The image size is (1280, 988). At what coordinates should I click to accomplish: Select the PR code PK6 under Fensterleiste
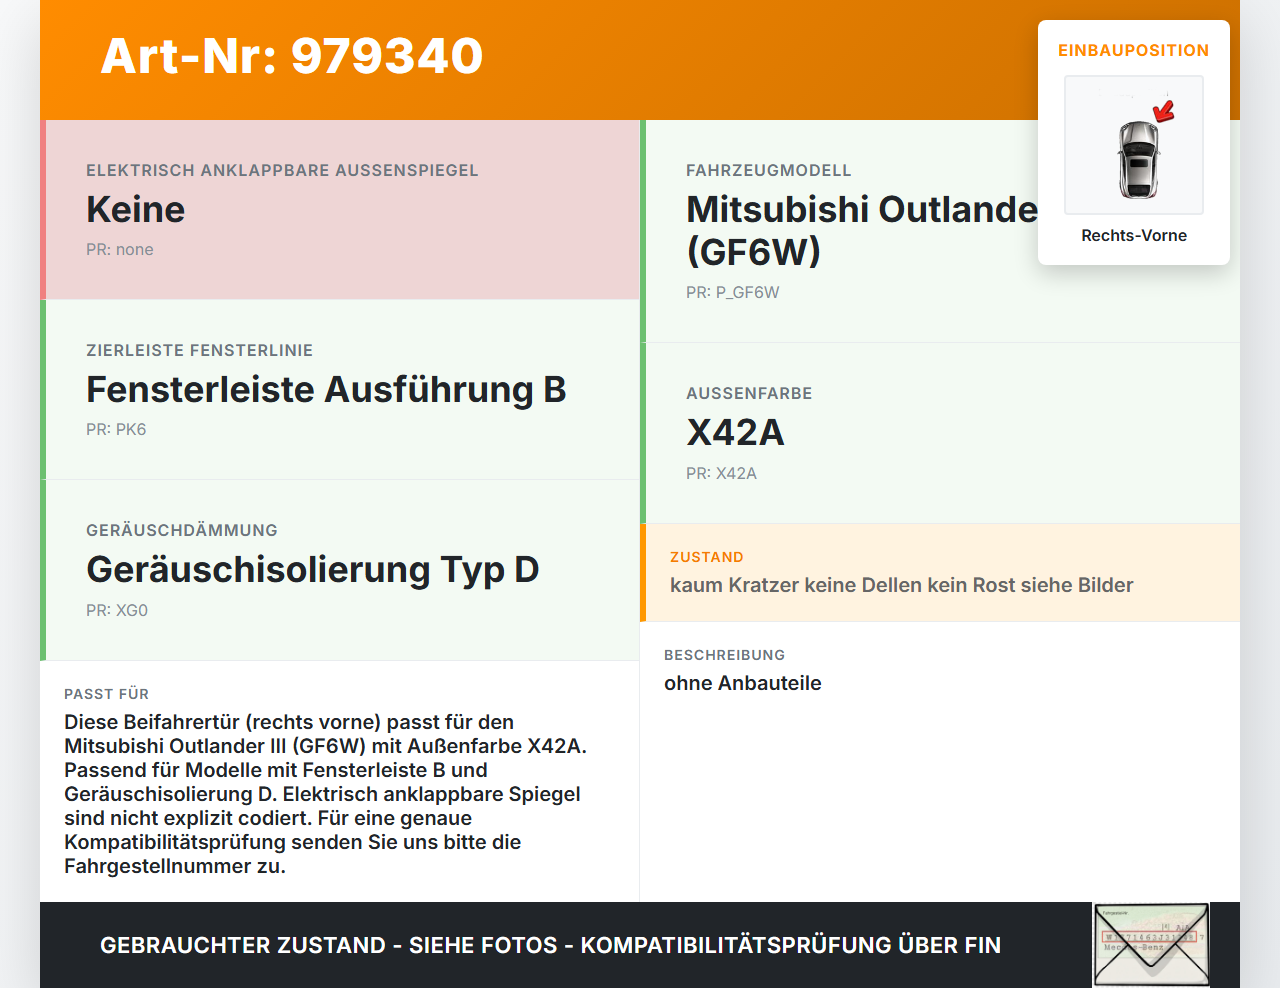point(116,429)
